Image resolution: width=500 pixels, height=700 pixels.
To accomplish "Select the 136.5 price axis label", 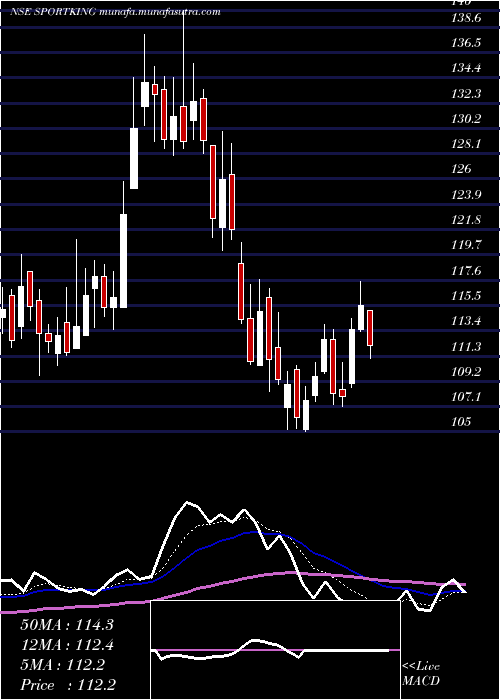I will 466,43.
